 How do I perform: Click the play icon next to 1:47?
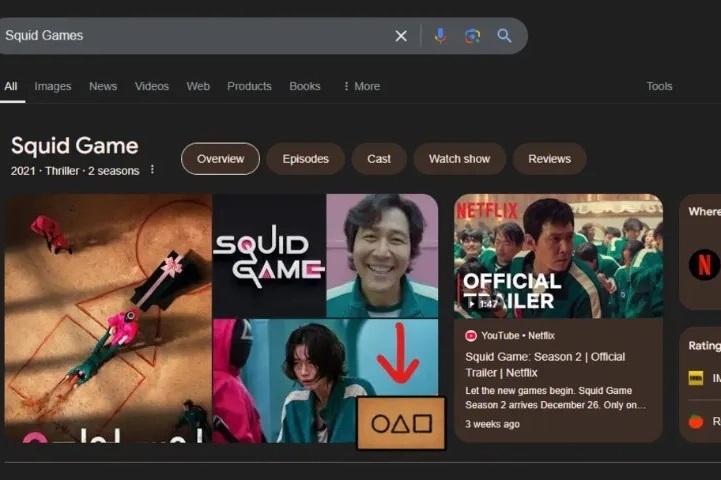point(471,304)
